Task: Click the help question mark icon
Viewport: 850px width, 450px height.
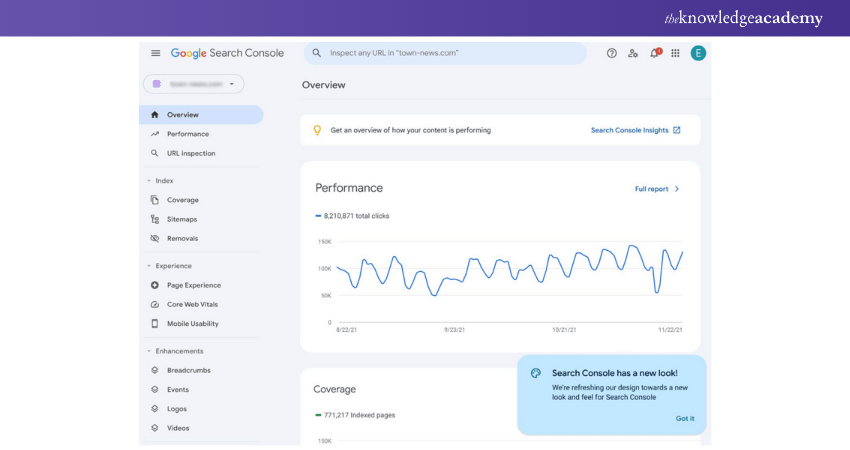Action: click(x=612, y=53)
